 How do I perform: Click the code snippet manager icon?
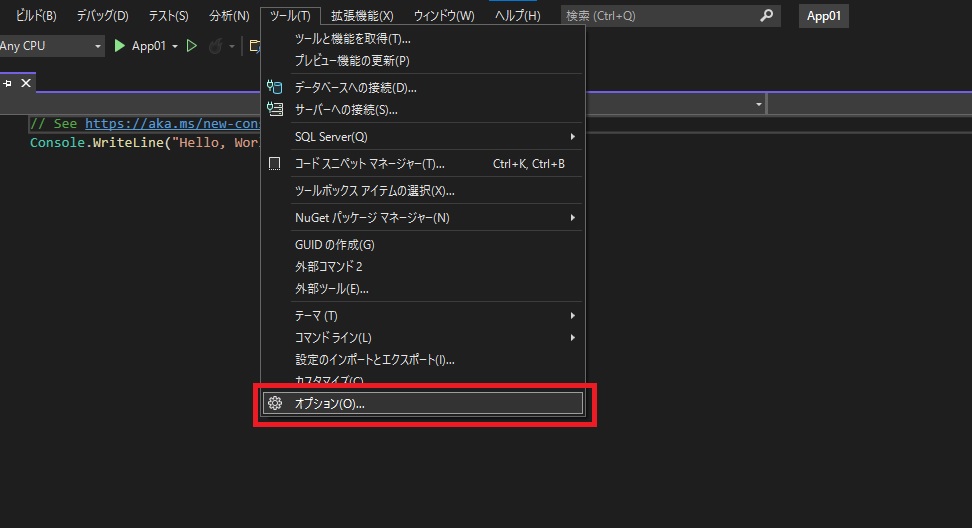(x=275, y=164)
